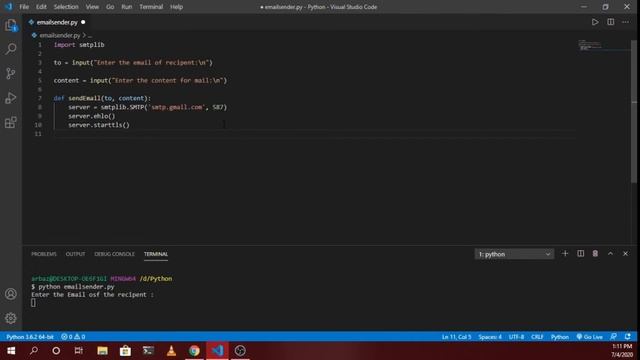The width and height of the screenshot is (640, 360).
Task: Switch to the PROBLEMS panel tab
Action: pos(44,254)
